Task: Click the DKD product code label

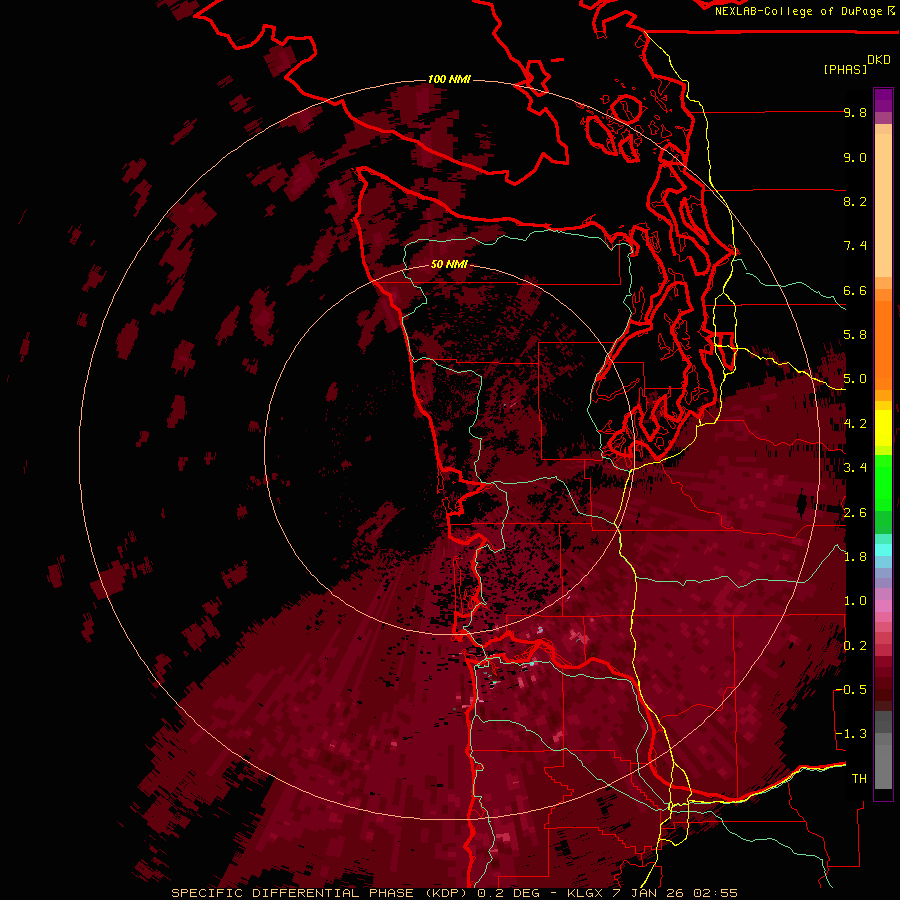Action: pos(879,60)
